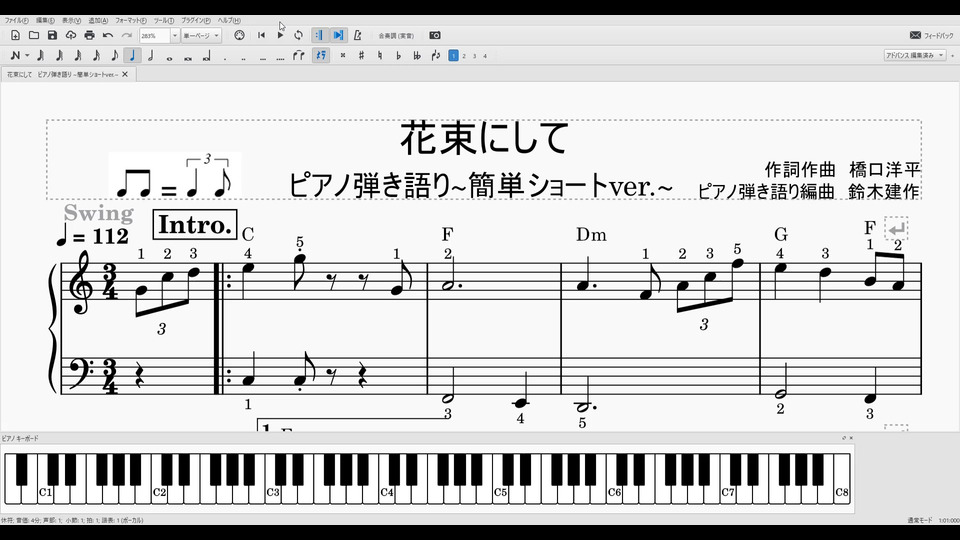
Task: Open the 編集 (Edit) menu
Action: pos(45,20)
